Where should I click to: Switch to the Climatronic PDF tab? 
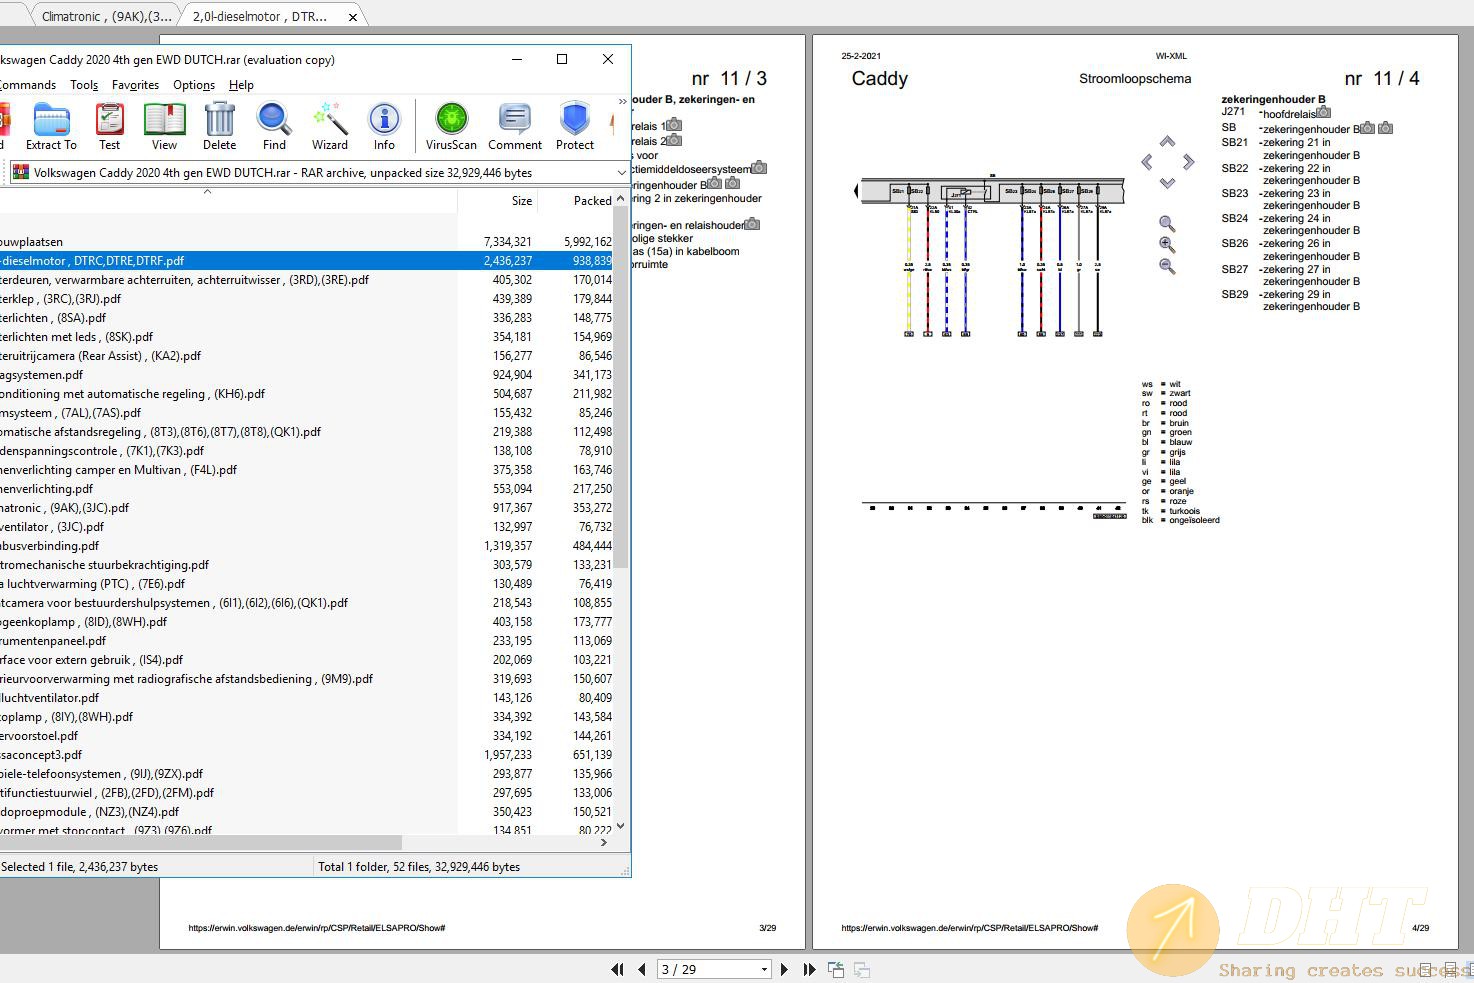point(106,17)
